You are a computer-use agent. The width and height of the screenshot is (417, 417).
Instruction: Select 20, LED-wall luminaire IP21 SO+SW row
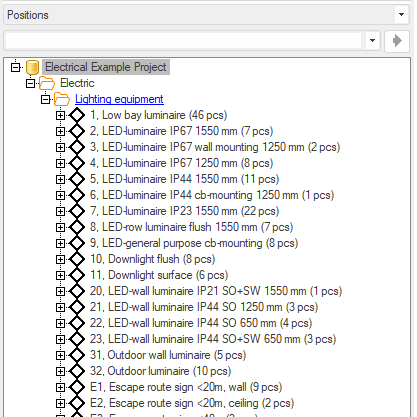tap(216, 291)
